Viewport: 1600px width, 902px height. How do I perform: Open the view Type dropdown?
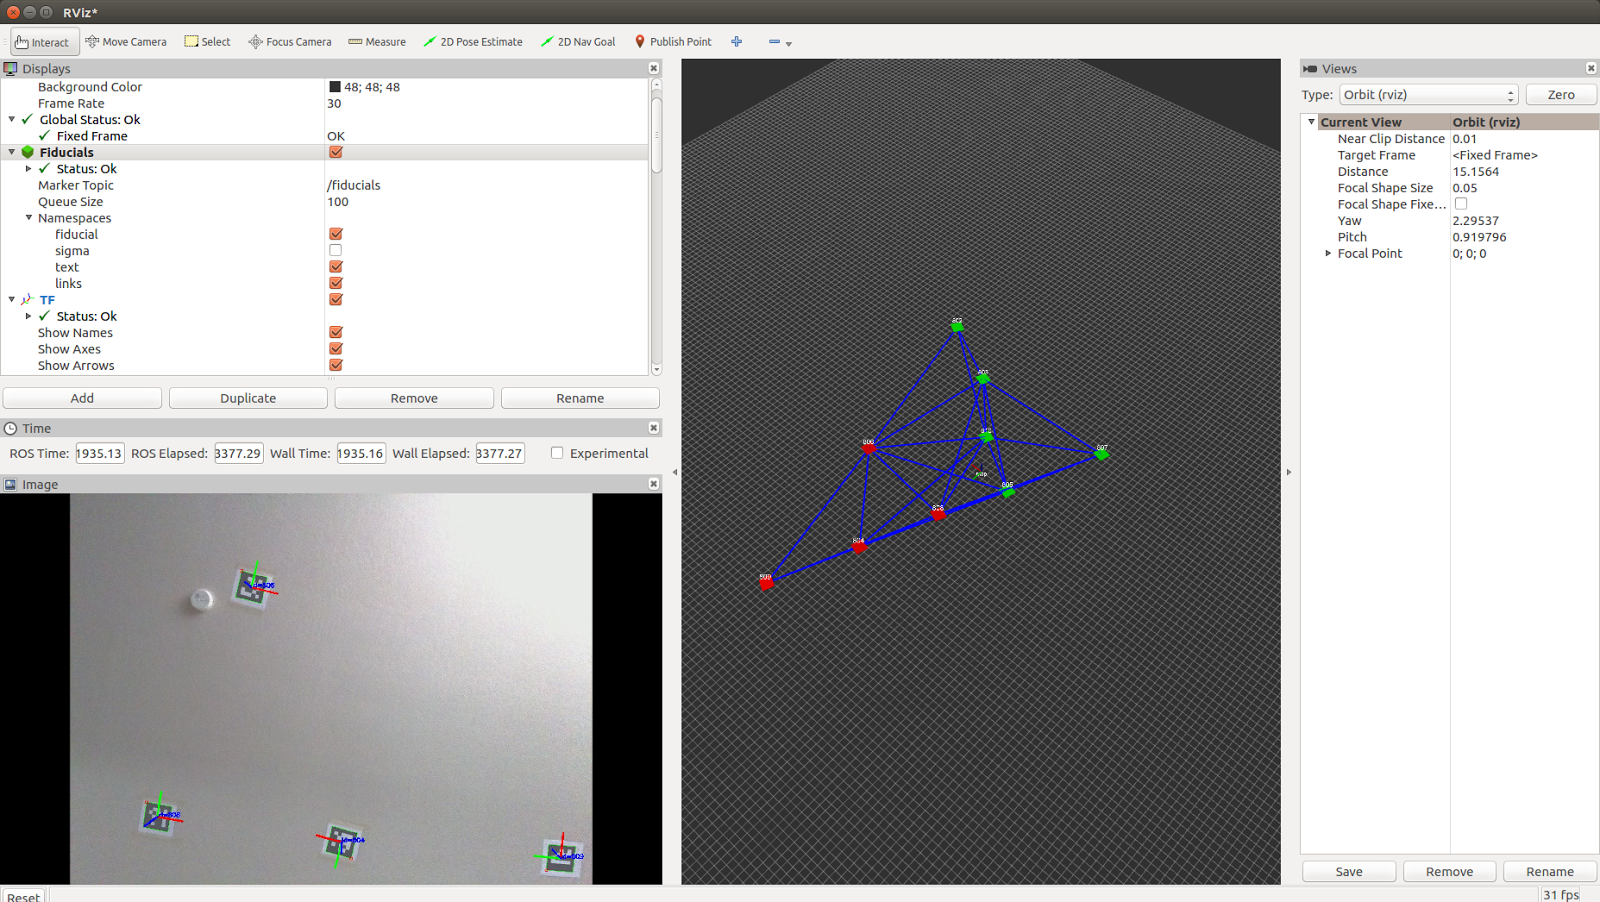[1428, 95]
